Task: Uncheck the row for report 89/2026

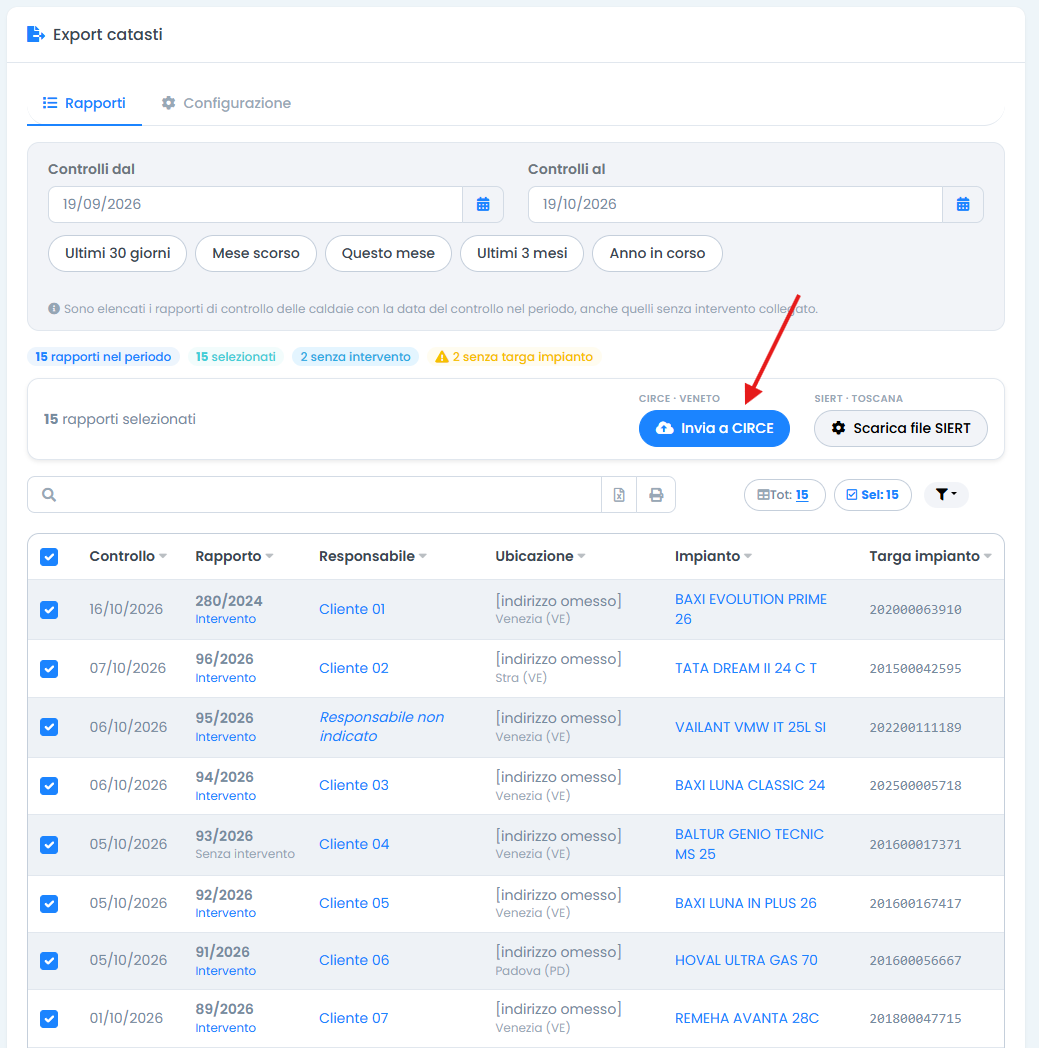Action: point(49,1019)
